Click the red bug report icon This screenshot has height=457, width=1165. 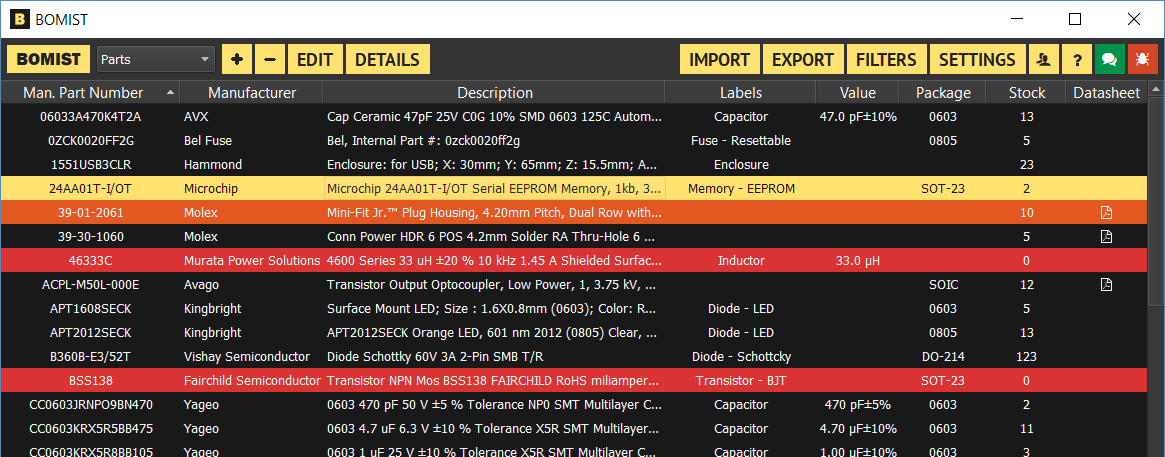1143,59
